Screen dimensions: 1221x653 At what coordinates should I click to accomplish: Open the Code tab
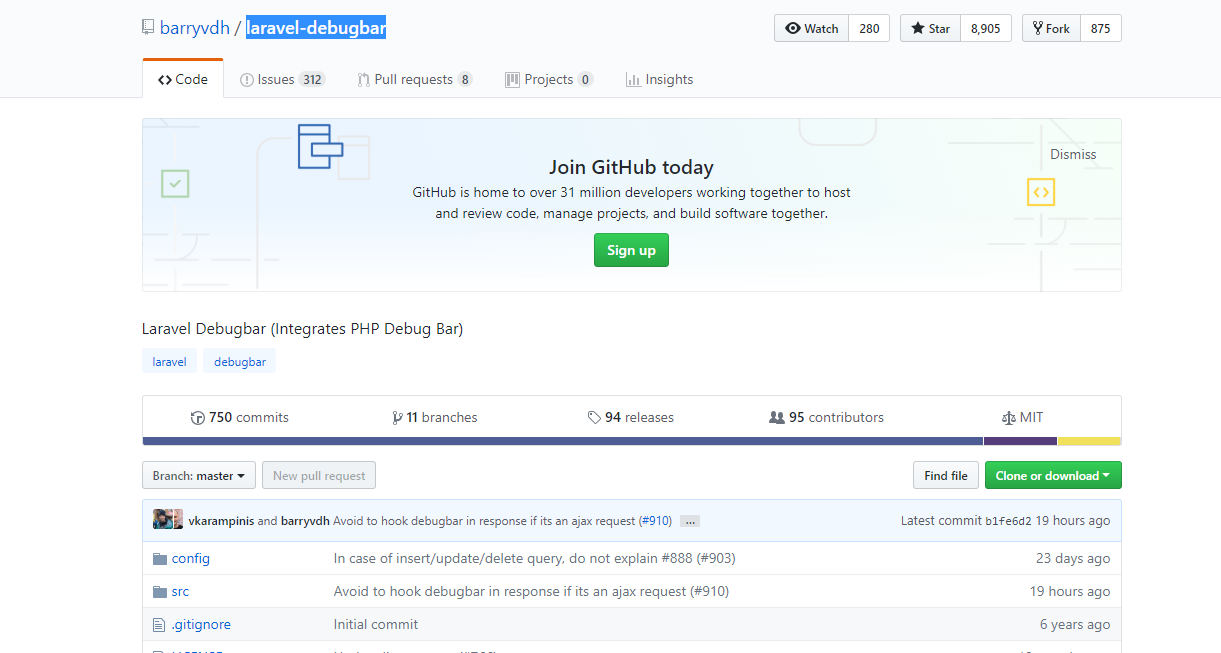point(183,80)
